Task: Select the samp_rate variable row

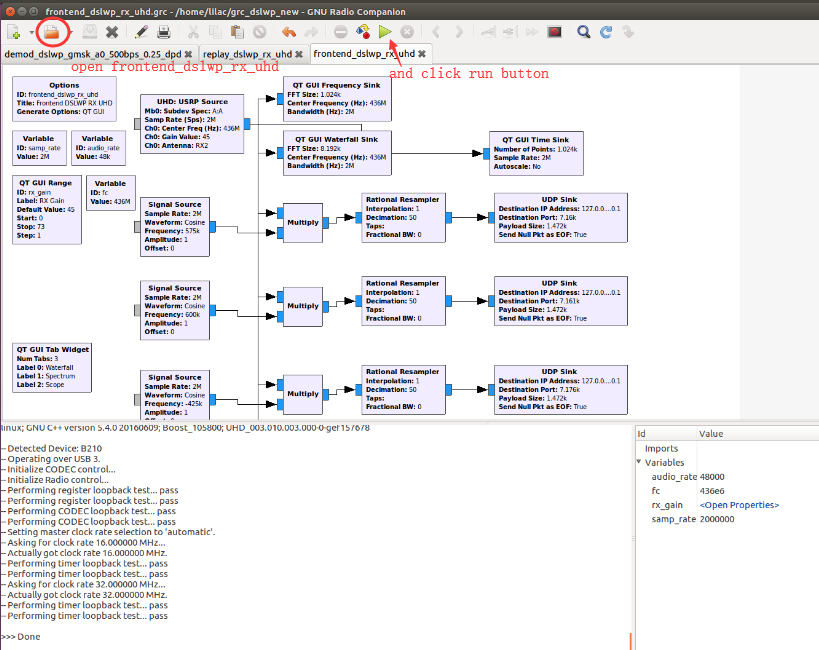Action: click(727, 519)
